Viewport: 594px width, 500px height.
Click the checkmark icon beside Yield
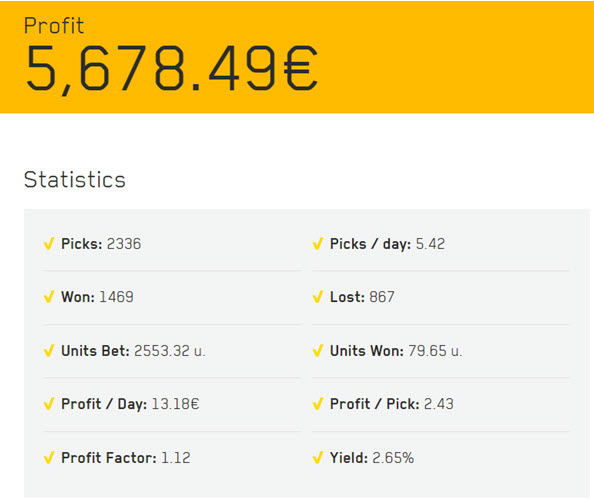[x=318, y=458]
